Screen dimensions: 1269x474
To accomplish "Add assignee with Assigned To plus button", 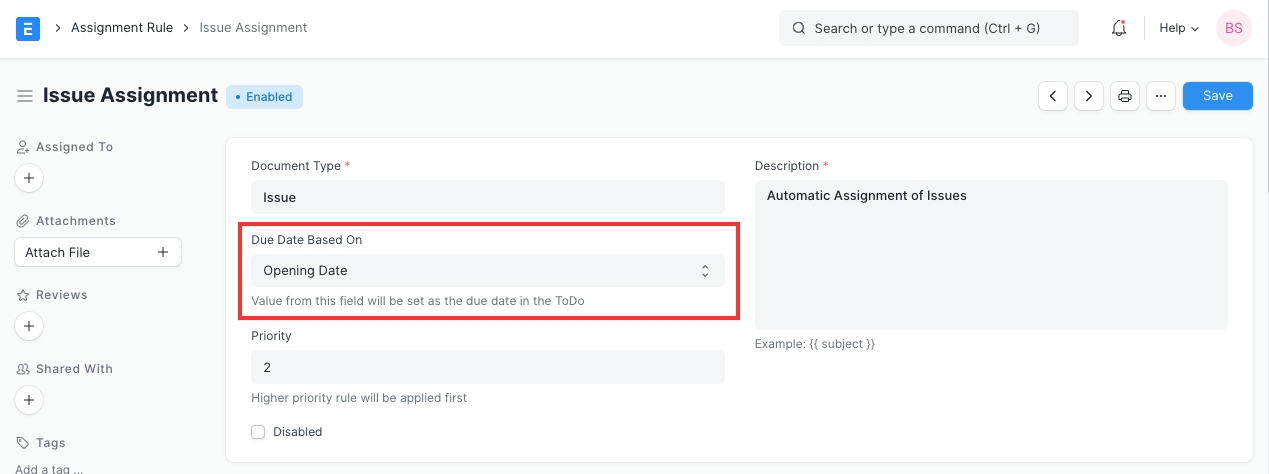I will (x=29, y=178).
